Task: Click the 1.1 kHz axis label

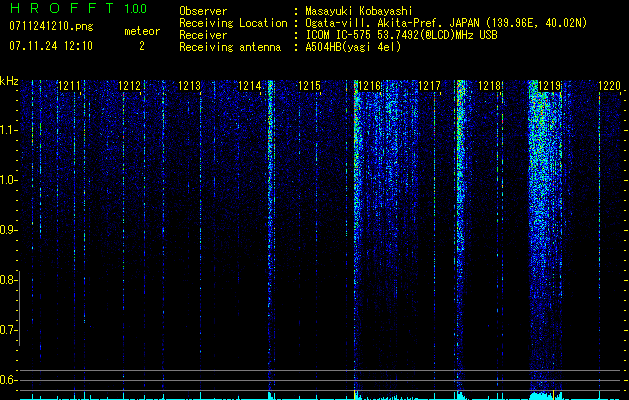Action: click(x=8, y=130)
